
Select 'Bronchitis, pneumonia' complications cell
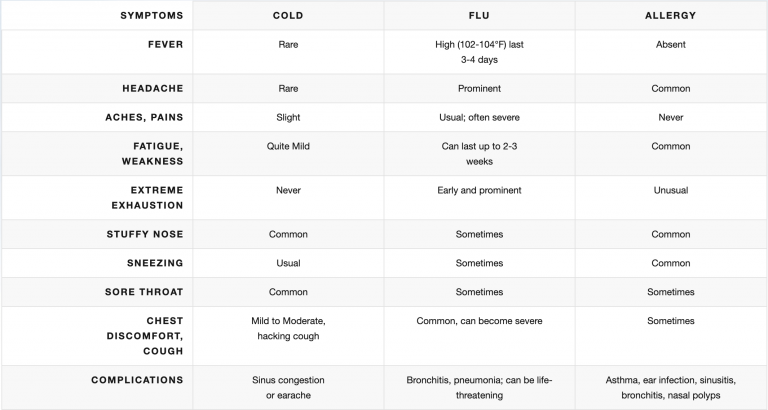click(x=479, y=387)
